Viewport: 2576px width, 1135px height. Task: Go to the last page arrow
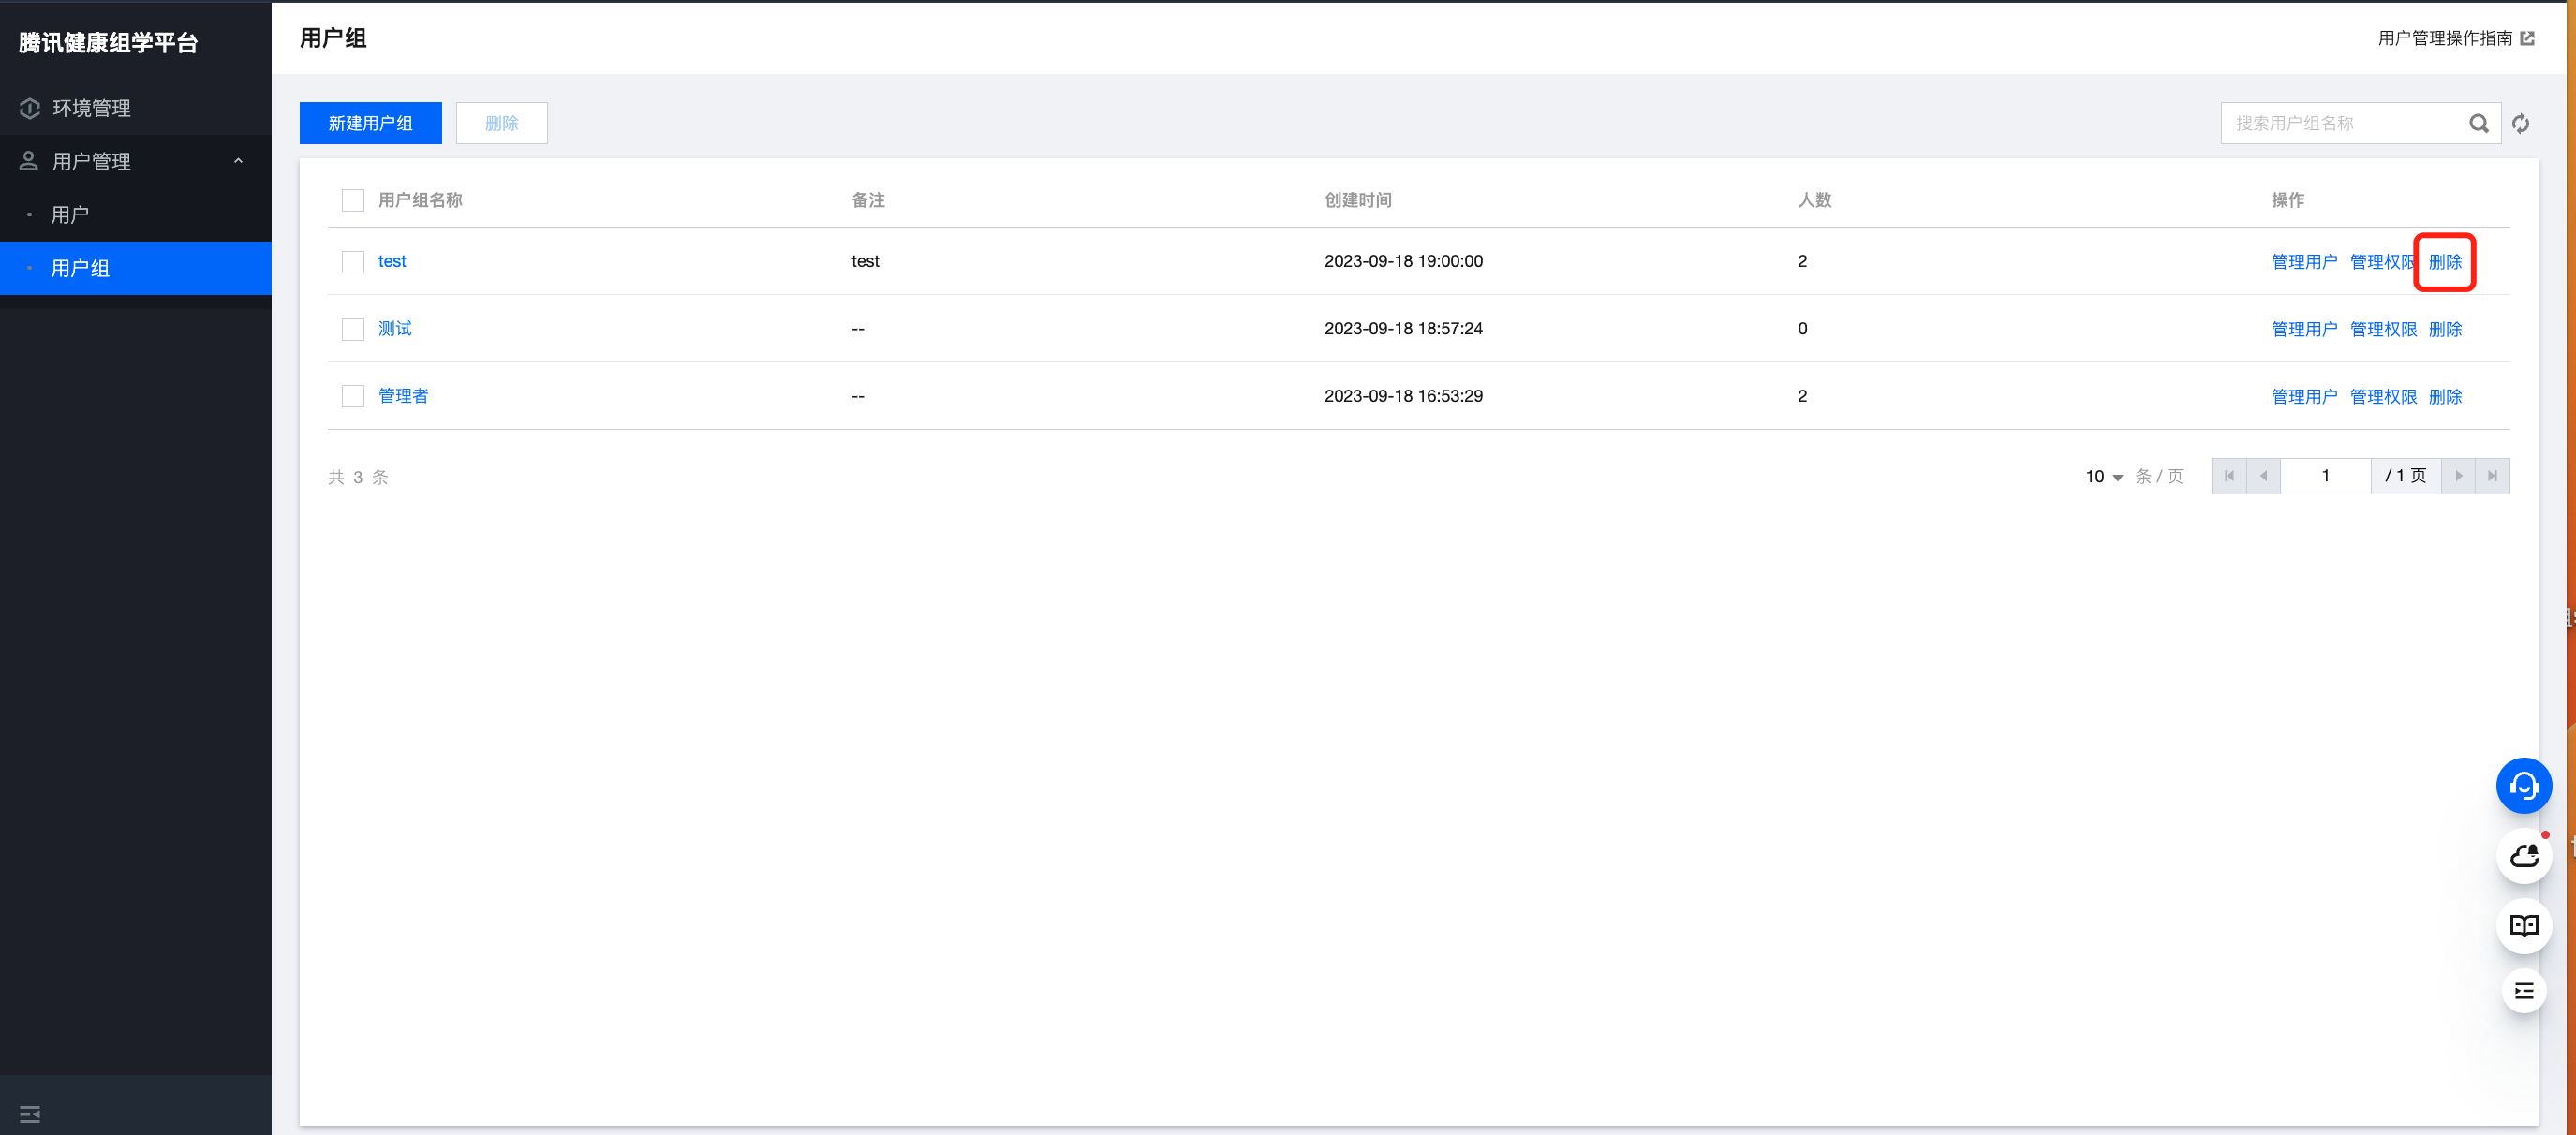coord(2492,476)
